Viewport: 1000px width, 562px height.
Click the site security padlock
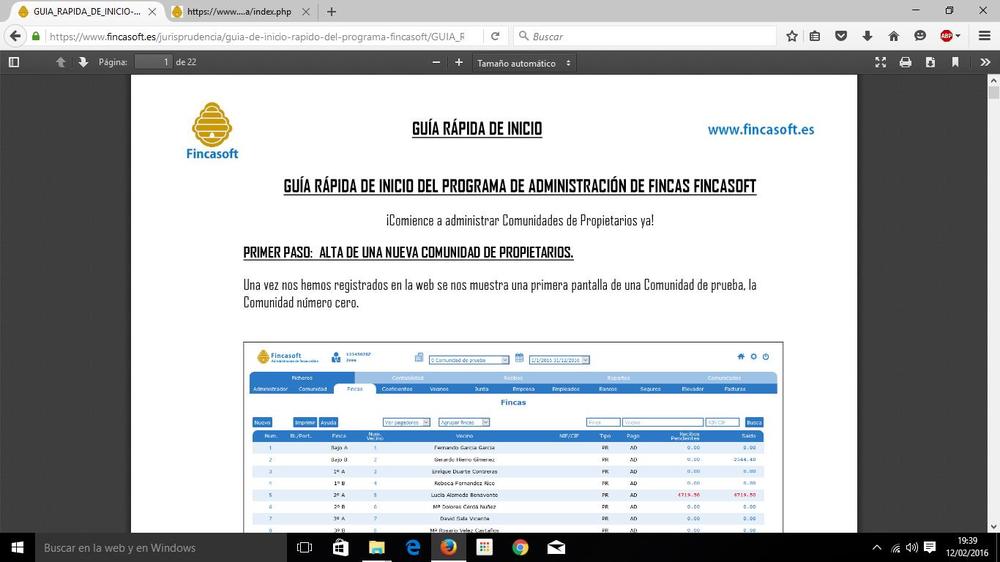click(36, 36)
